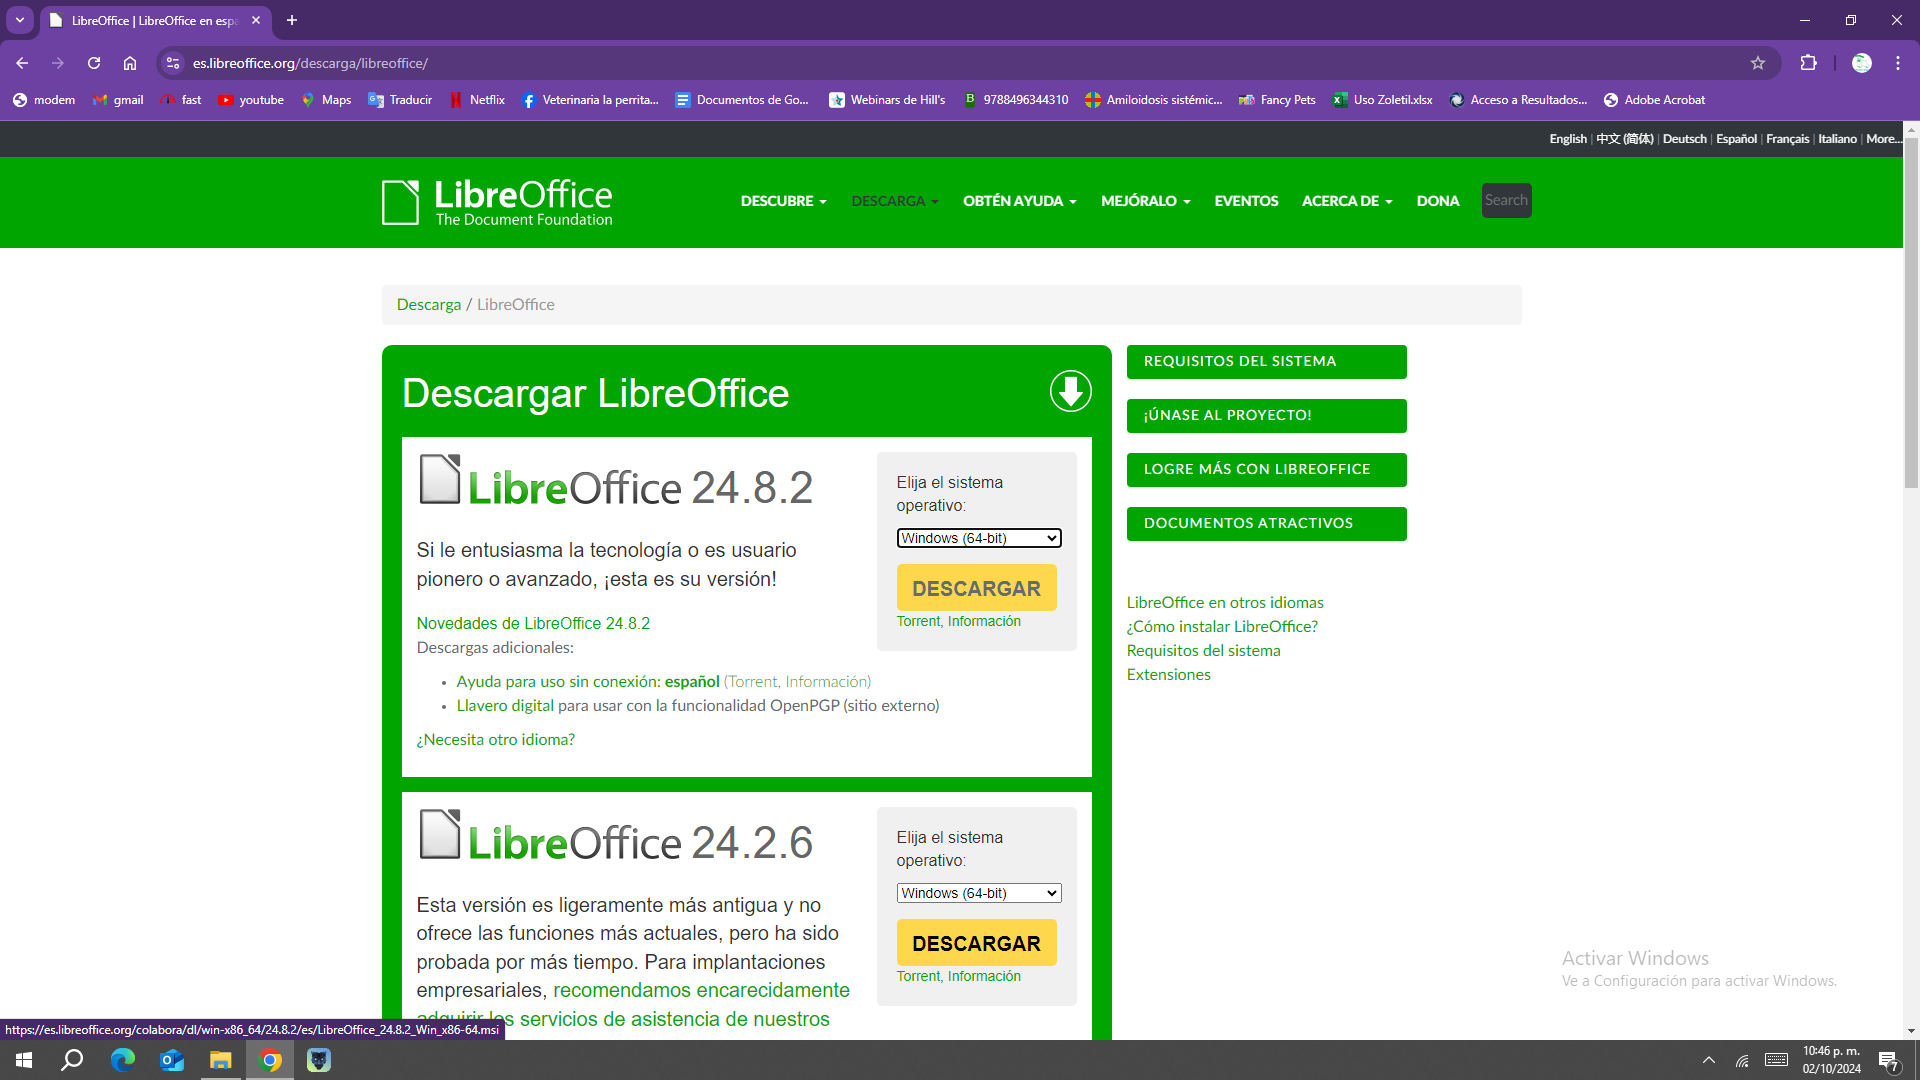Click Llavero digital link
1920x1080 pixels.
point(505,706)
